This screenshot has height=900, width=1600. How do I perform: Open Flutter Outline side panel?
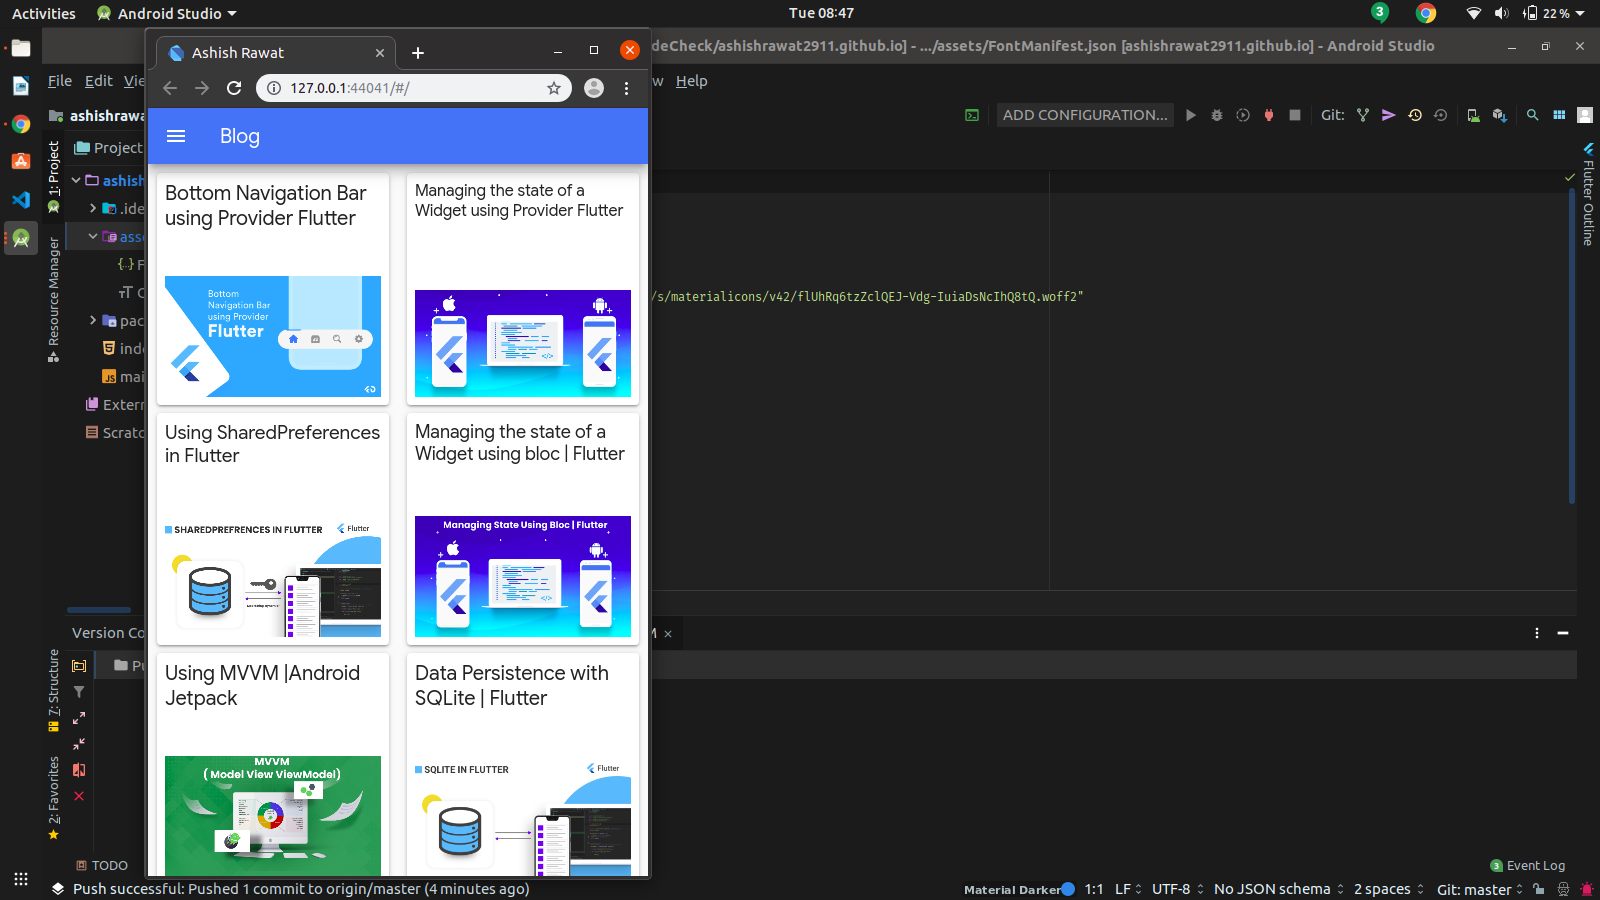coord(1588,195)
